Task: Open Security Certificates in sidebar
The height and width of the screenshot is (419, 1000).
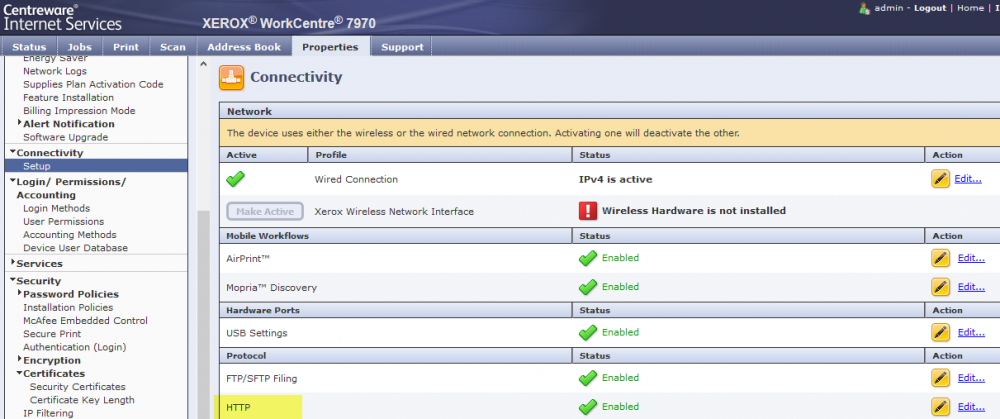Action: coord(77,387)
